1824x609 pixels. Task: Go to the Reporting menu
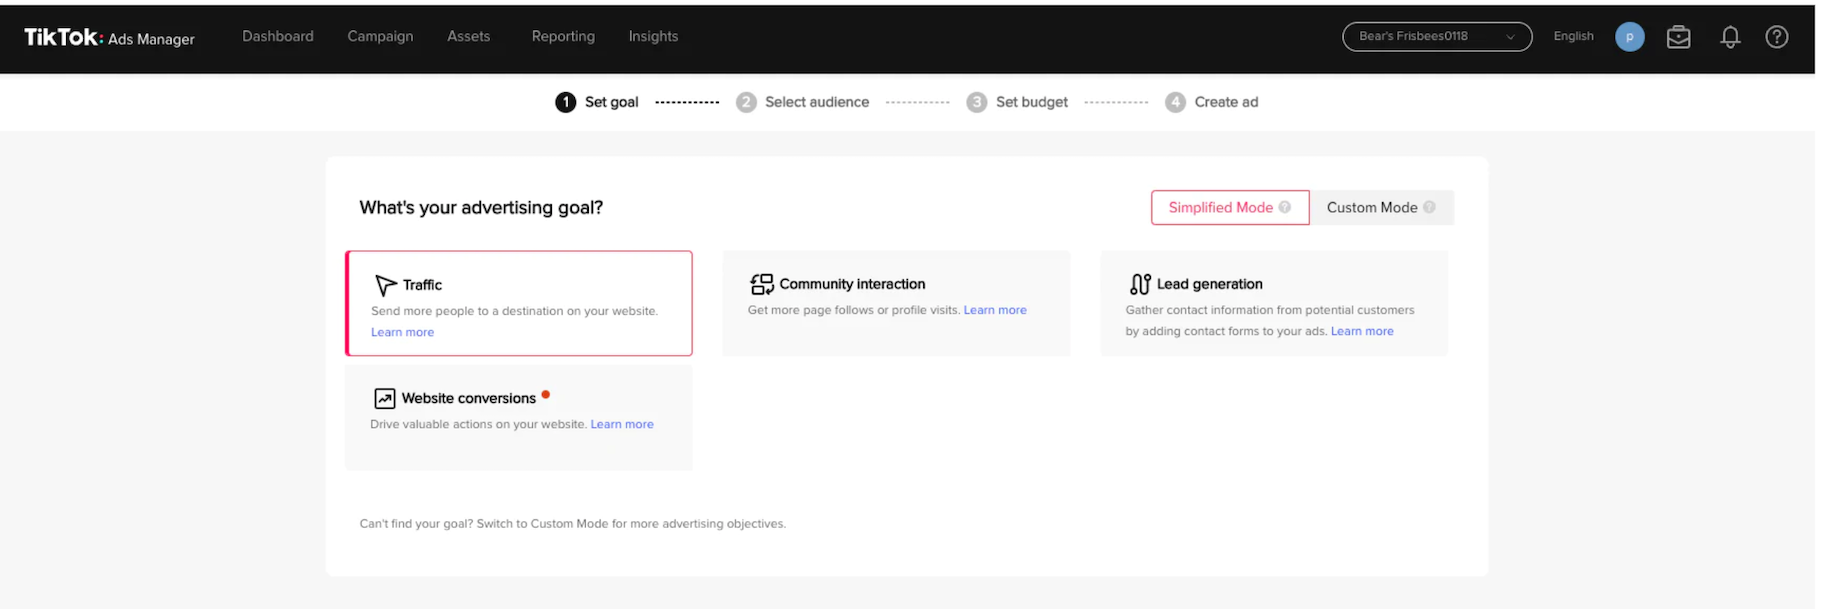(x=563, y=36)
